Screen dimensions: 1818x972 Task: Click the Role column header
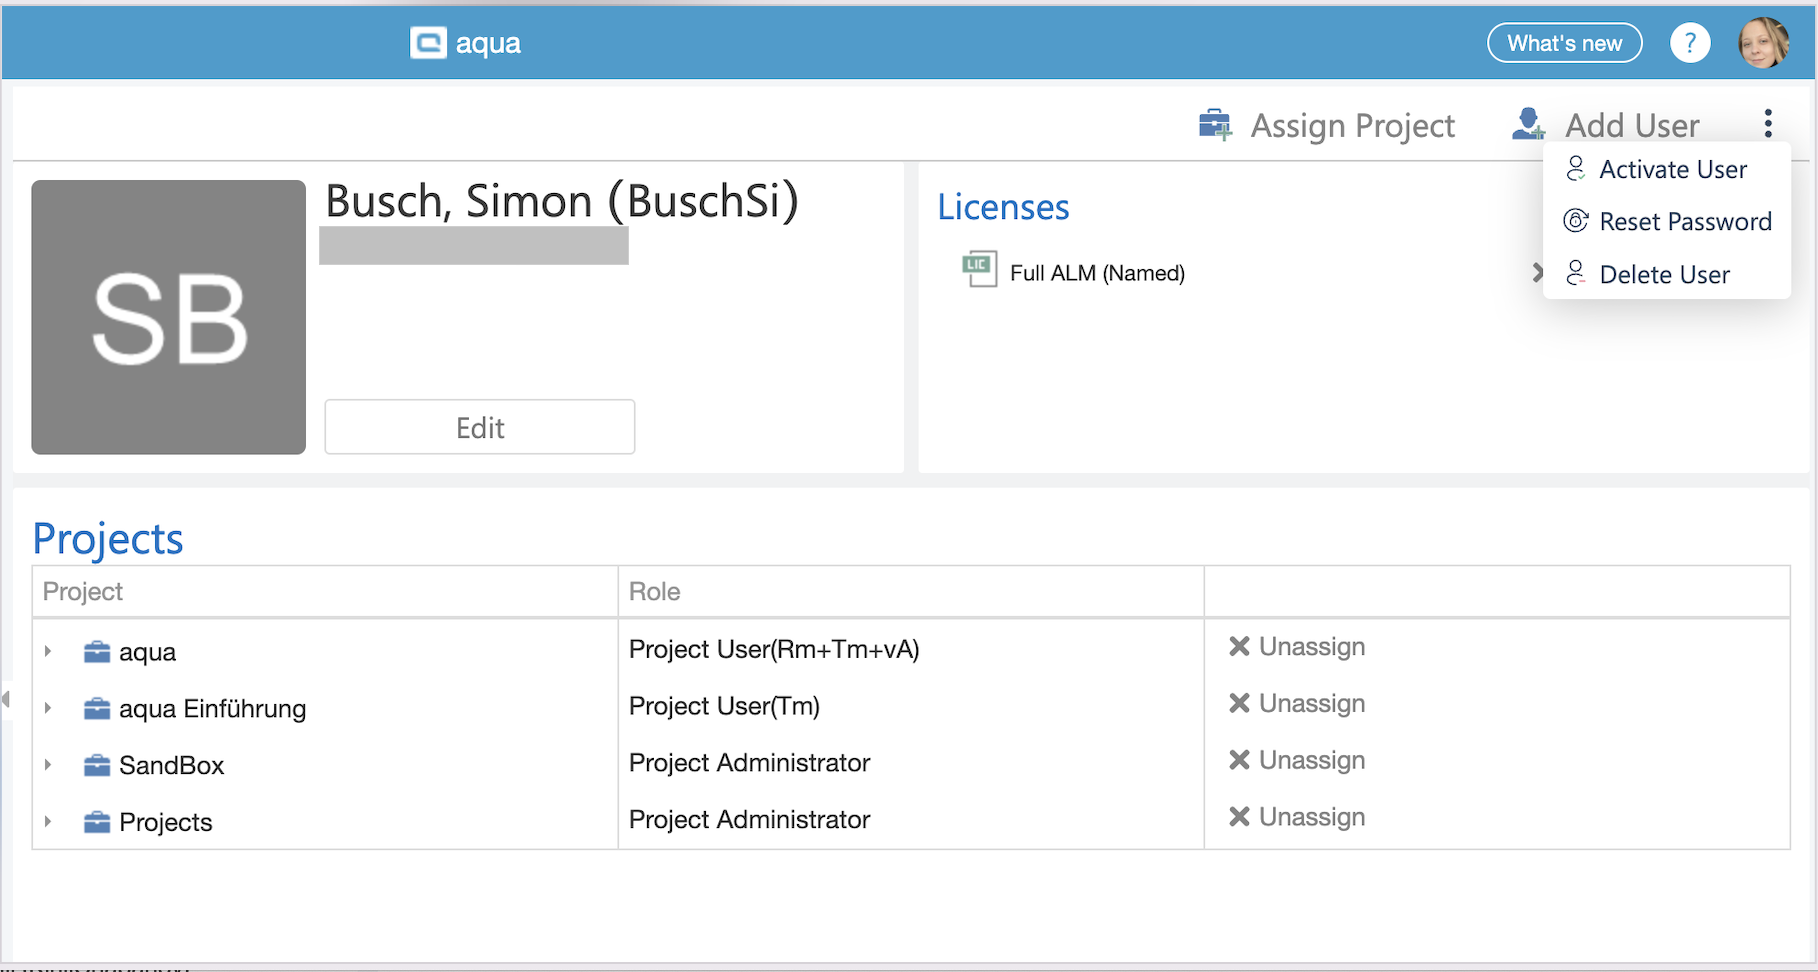(x=655, y=592)
